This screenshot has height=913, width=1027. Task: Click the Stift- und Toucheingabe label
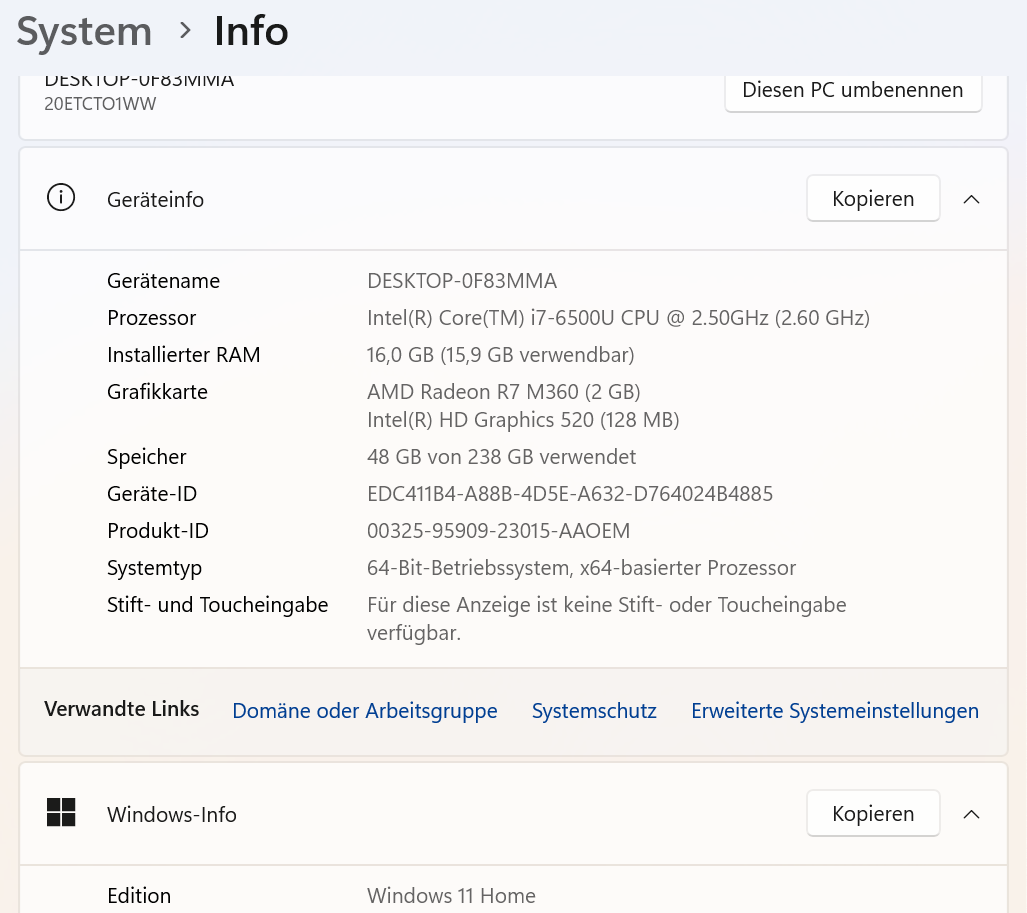click(x=217, y=605)
